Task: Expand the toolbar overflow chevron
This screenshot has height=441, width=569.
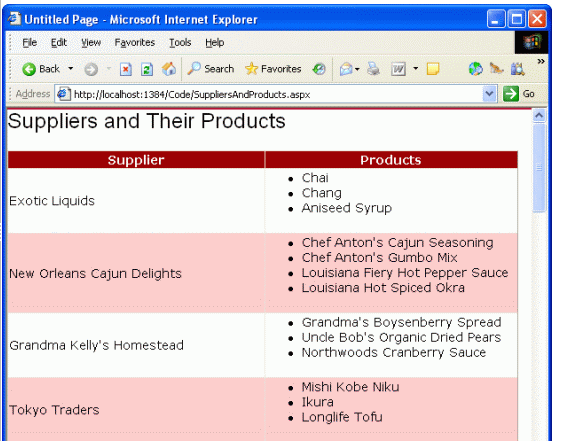Action: pos(541,61)
